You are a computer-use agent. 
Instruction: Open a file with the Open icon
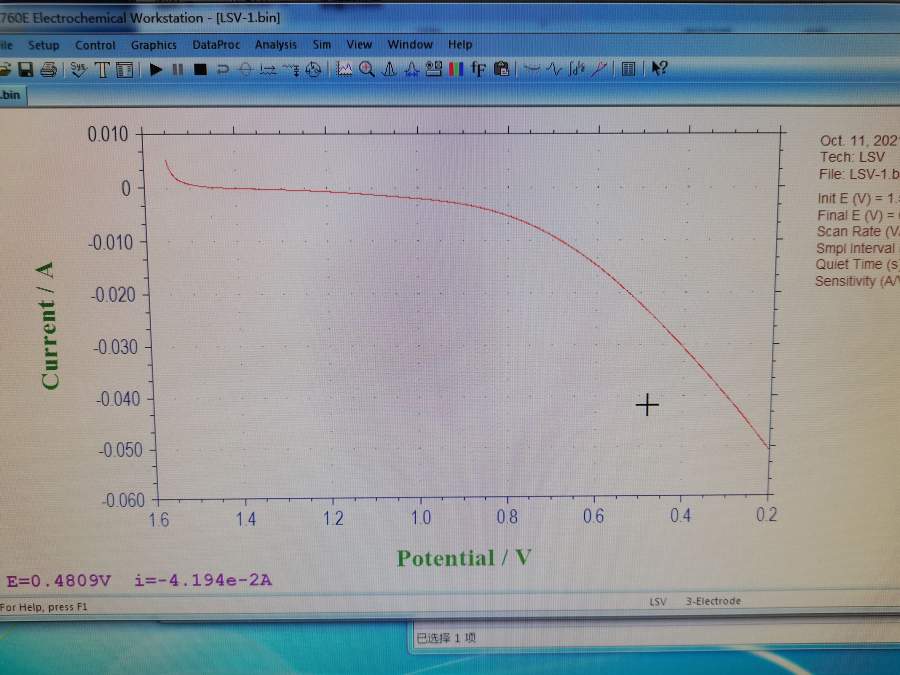[x=5, y=70]
